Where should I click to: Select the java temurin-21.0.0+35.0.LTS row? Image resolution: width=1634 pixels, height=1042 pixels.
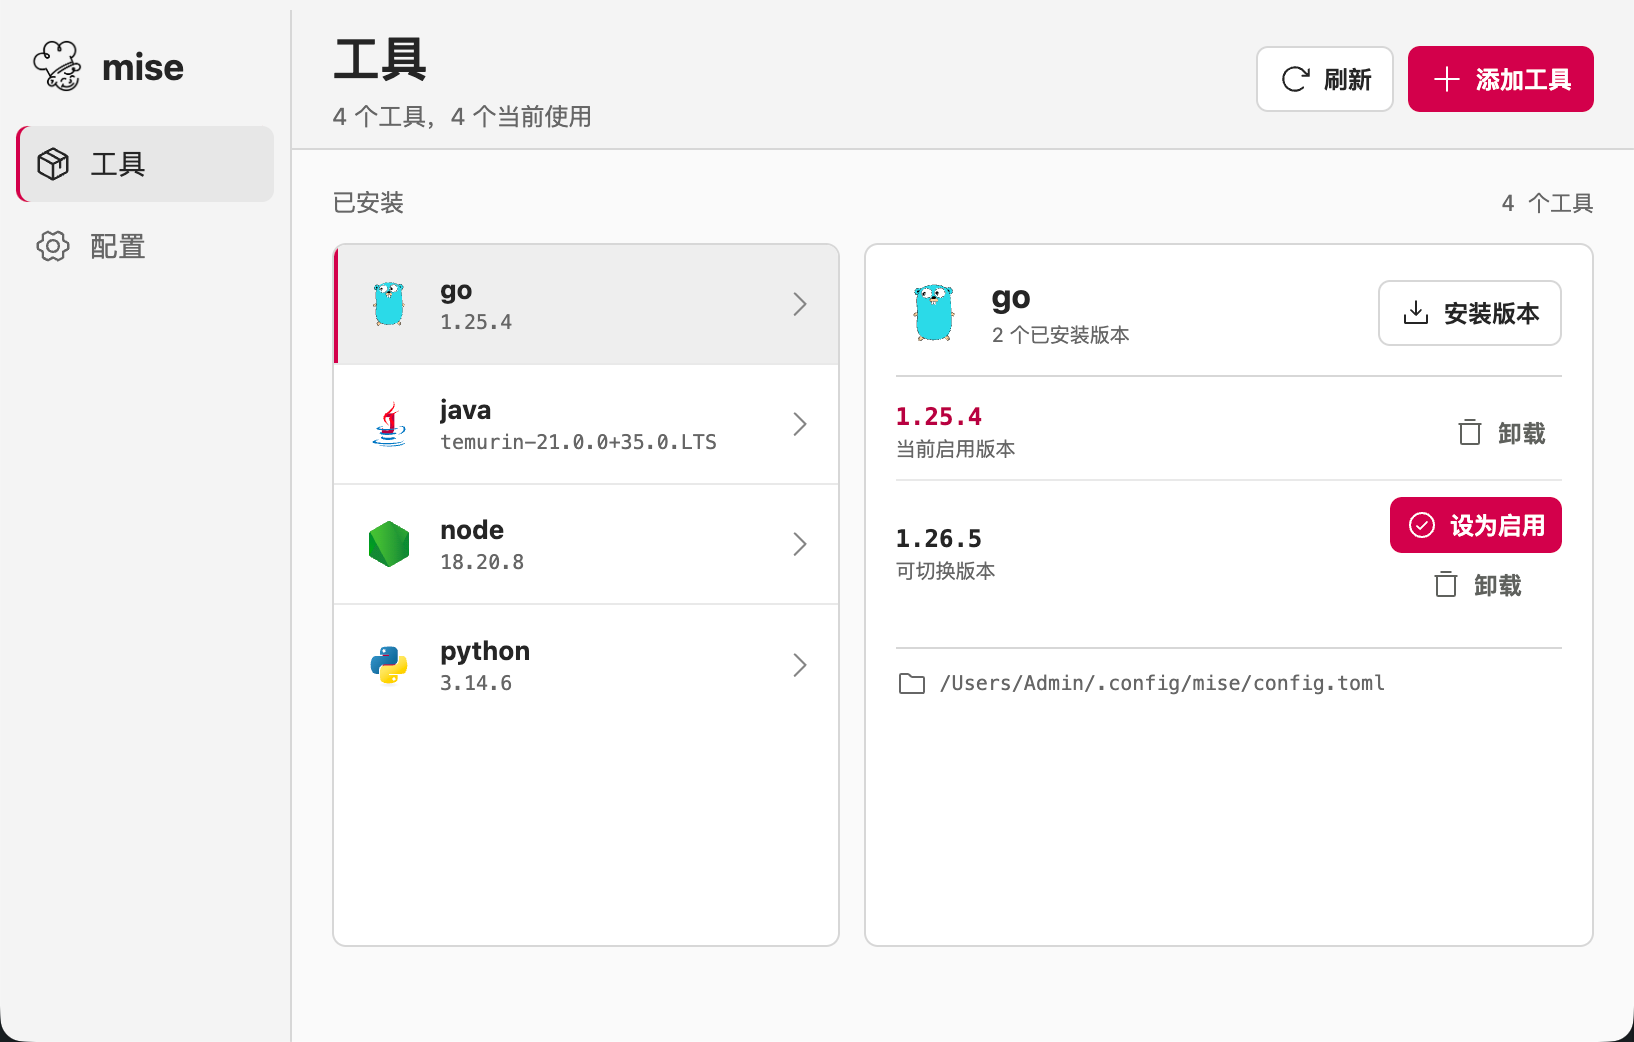click(586, 424)
